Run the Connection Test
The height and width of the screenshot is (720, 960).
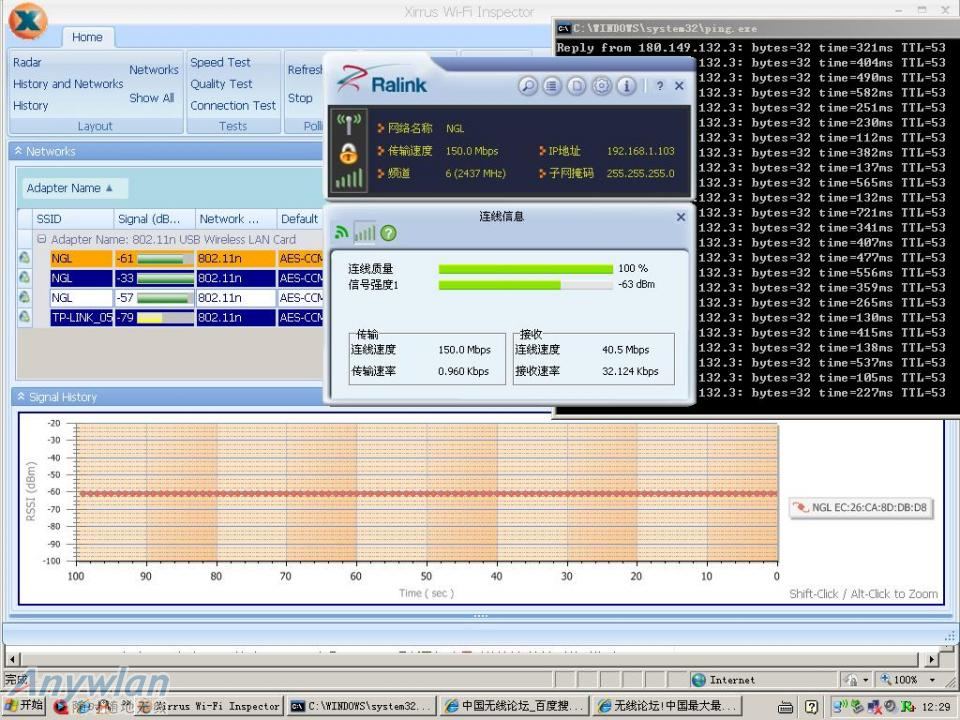pyautogui.click(x=233, y=105)
